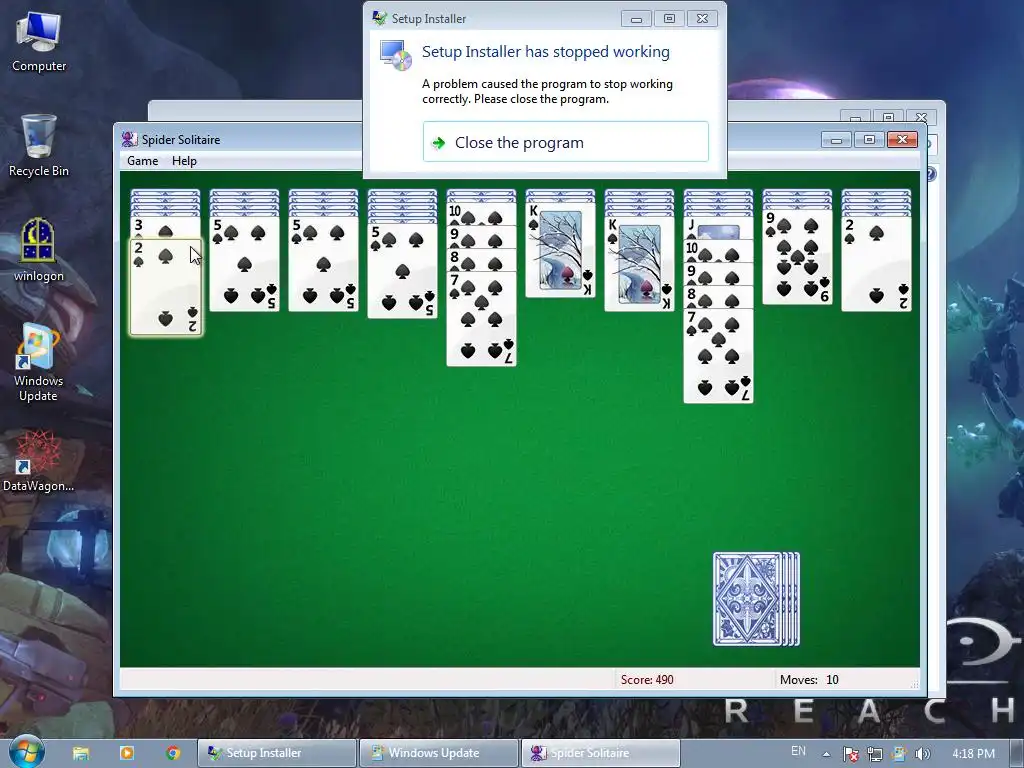Select the Jack of spades in eighth column
Viewport: 1024px width, 768px height.
pos(718,228)
